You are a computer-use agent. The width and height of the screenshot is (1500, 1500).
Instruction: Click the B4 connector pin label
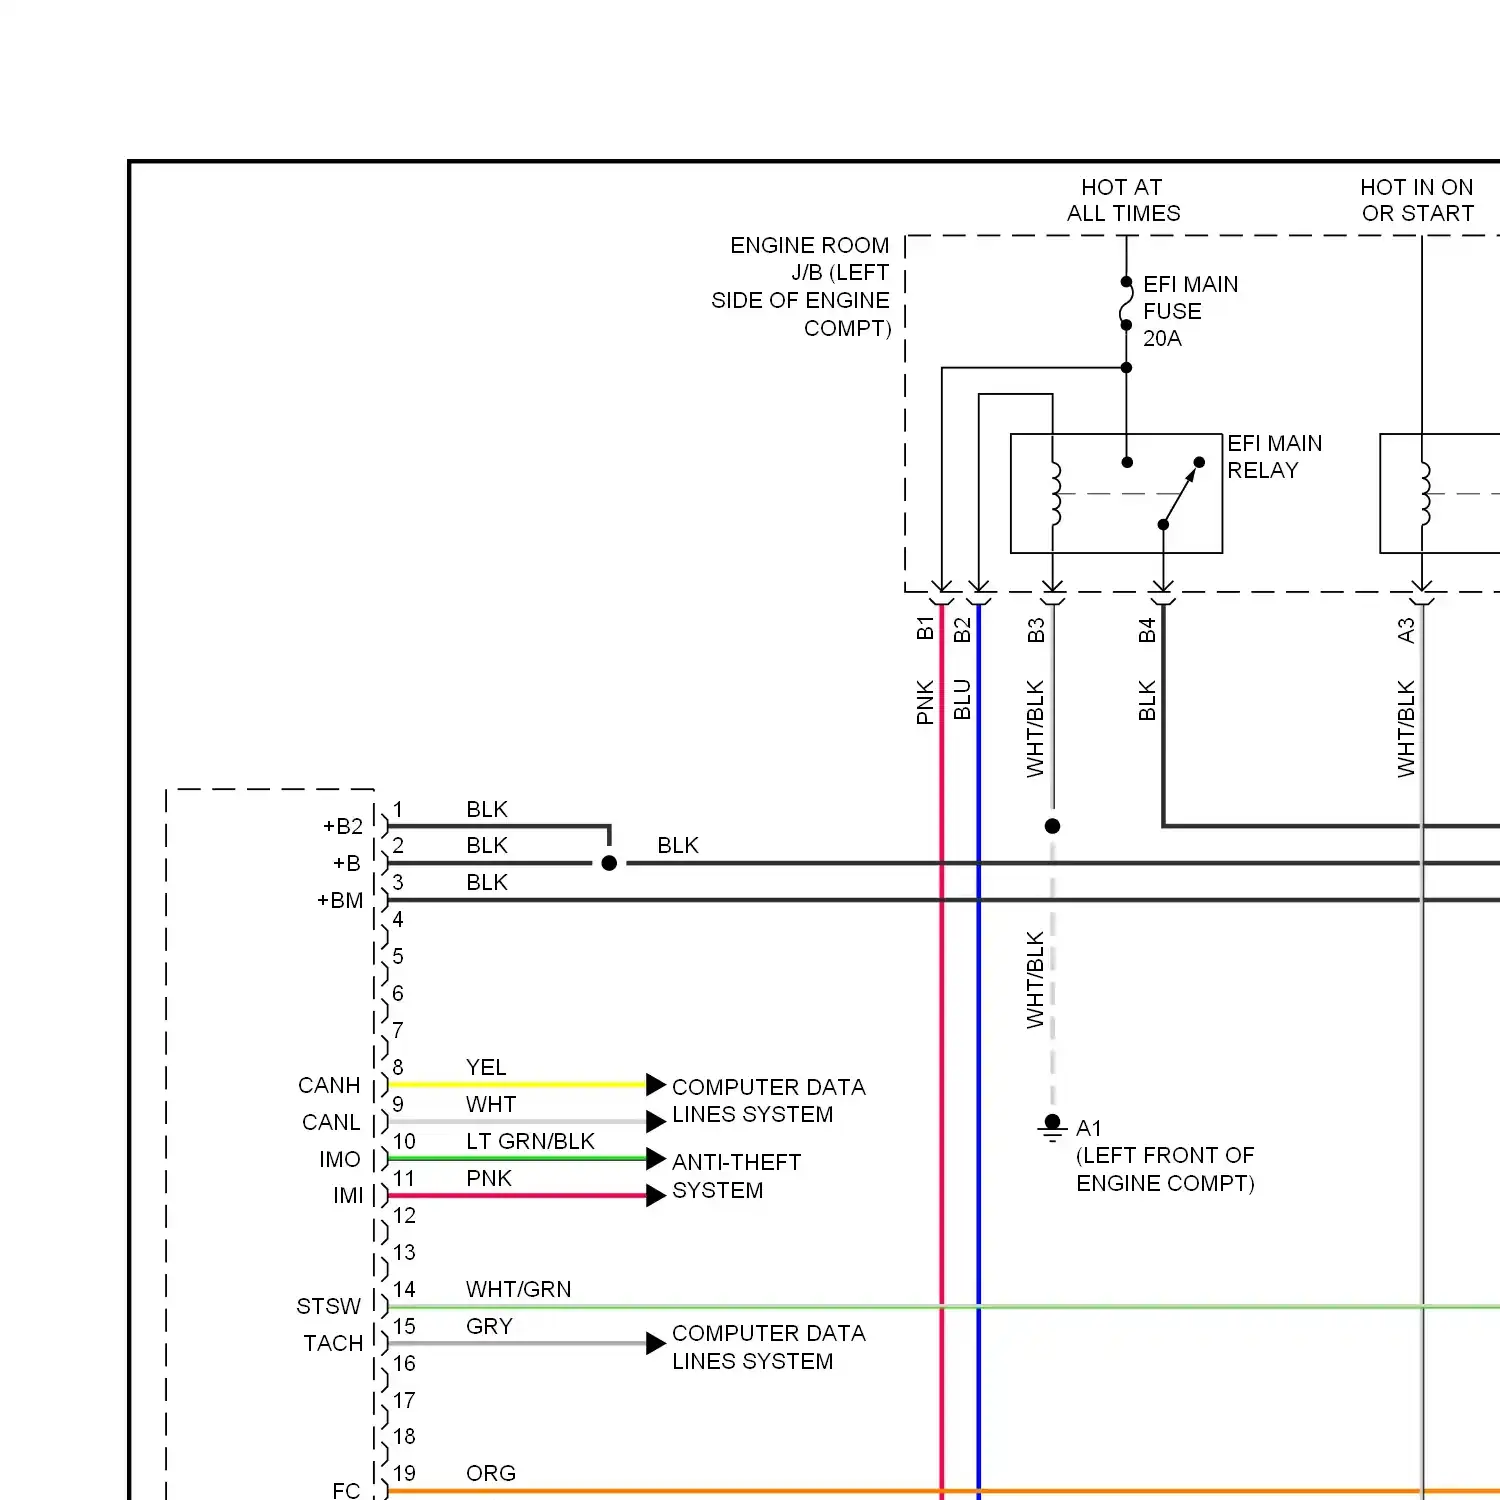[1147, 630]
